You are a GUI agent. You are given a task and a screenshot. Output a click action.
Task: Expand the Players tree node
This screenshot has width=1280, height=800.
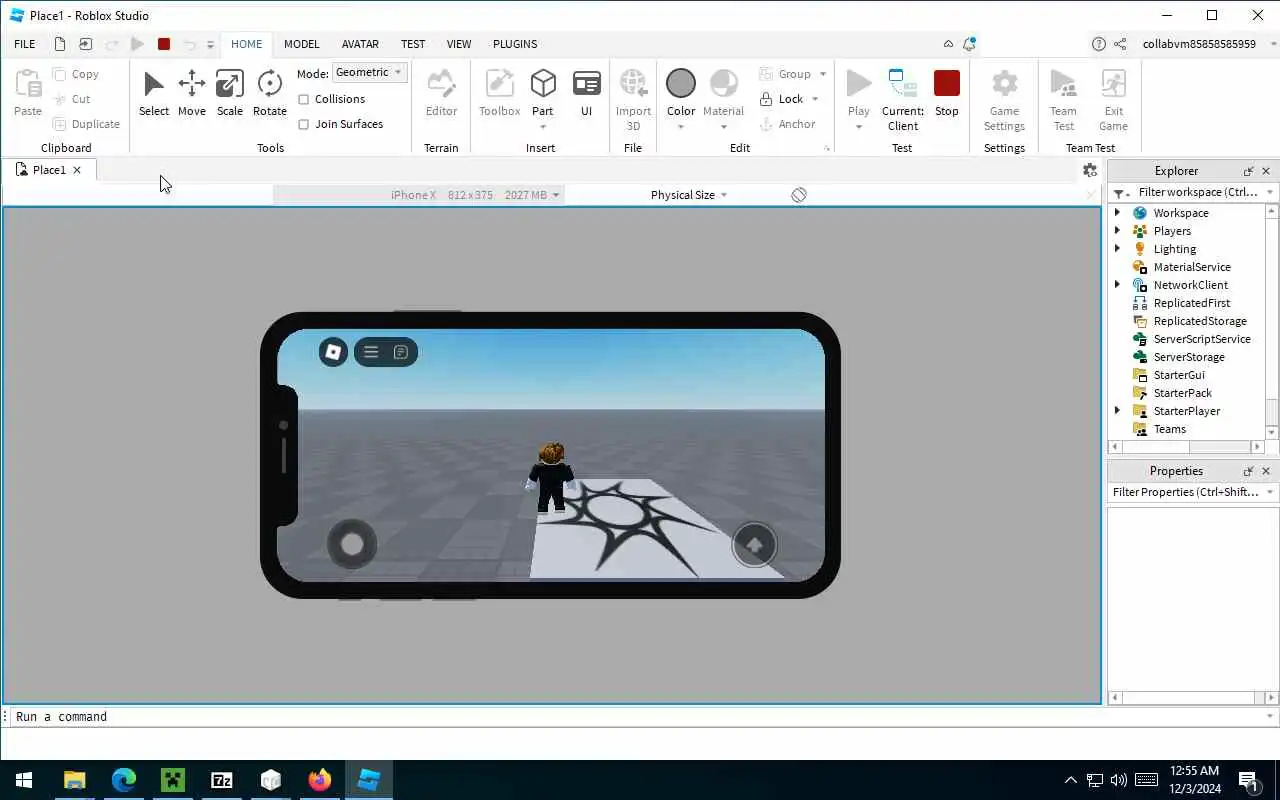(x=1118, y=231)
